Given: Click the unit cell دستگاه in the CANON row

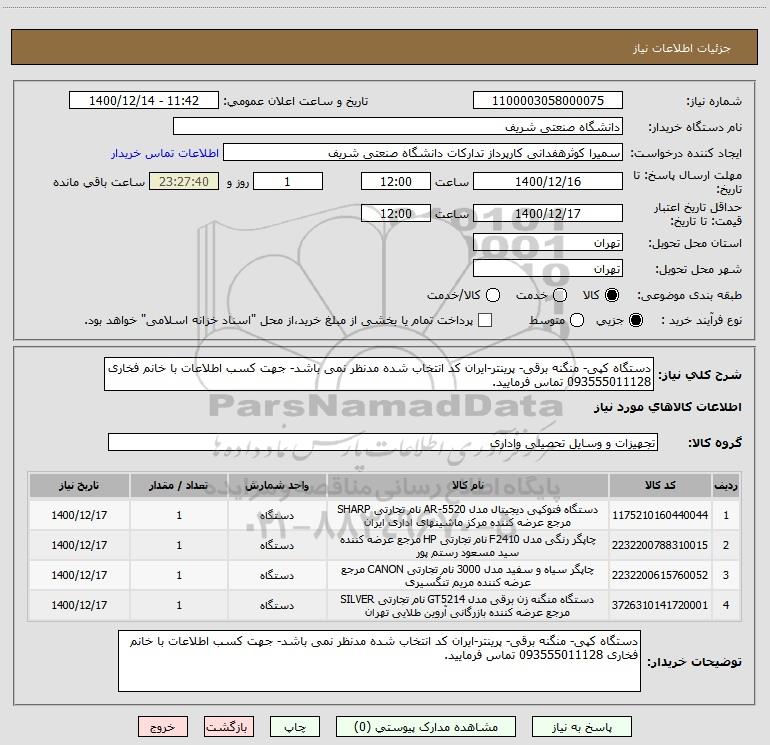Looking at the screenshot, I should coord(277,575).
